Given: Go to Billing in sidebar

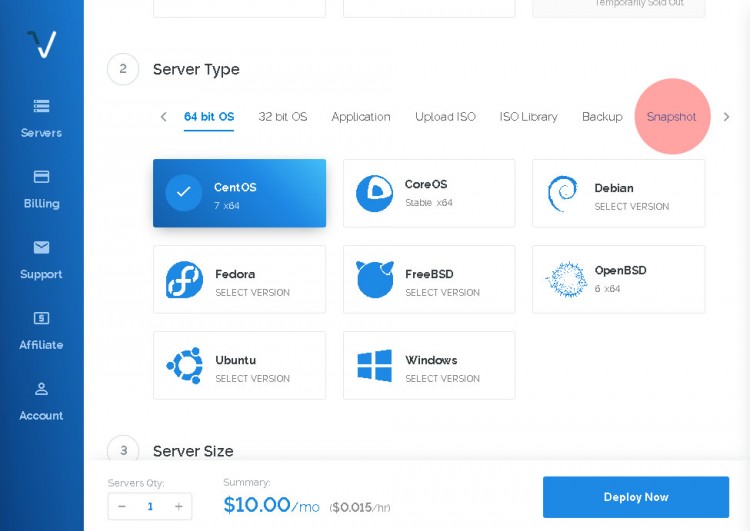Looking at the screenshot, I should [42, 204].
